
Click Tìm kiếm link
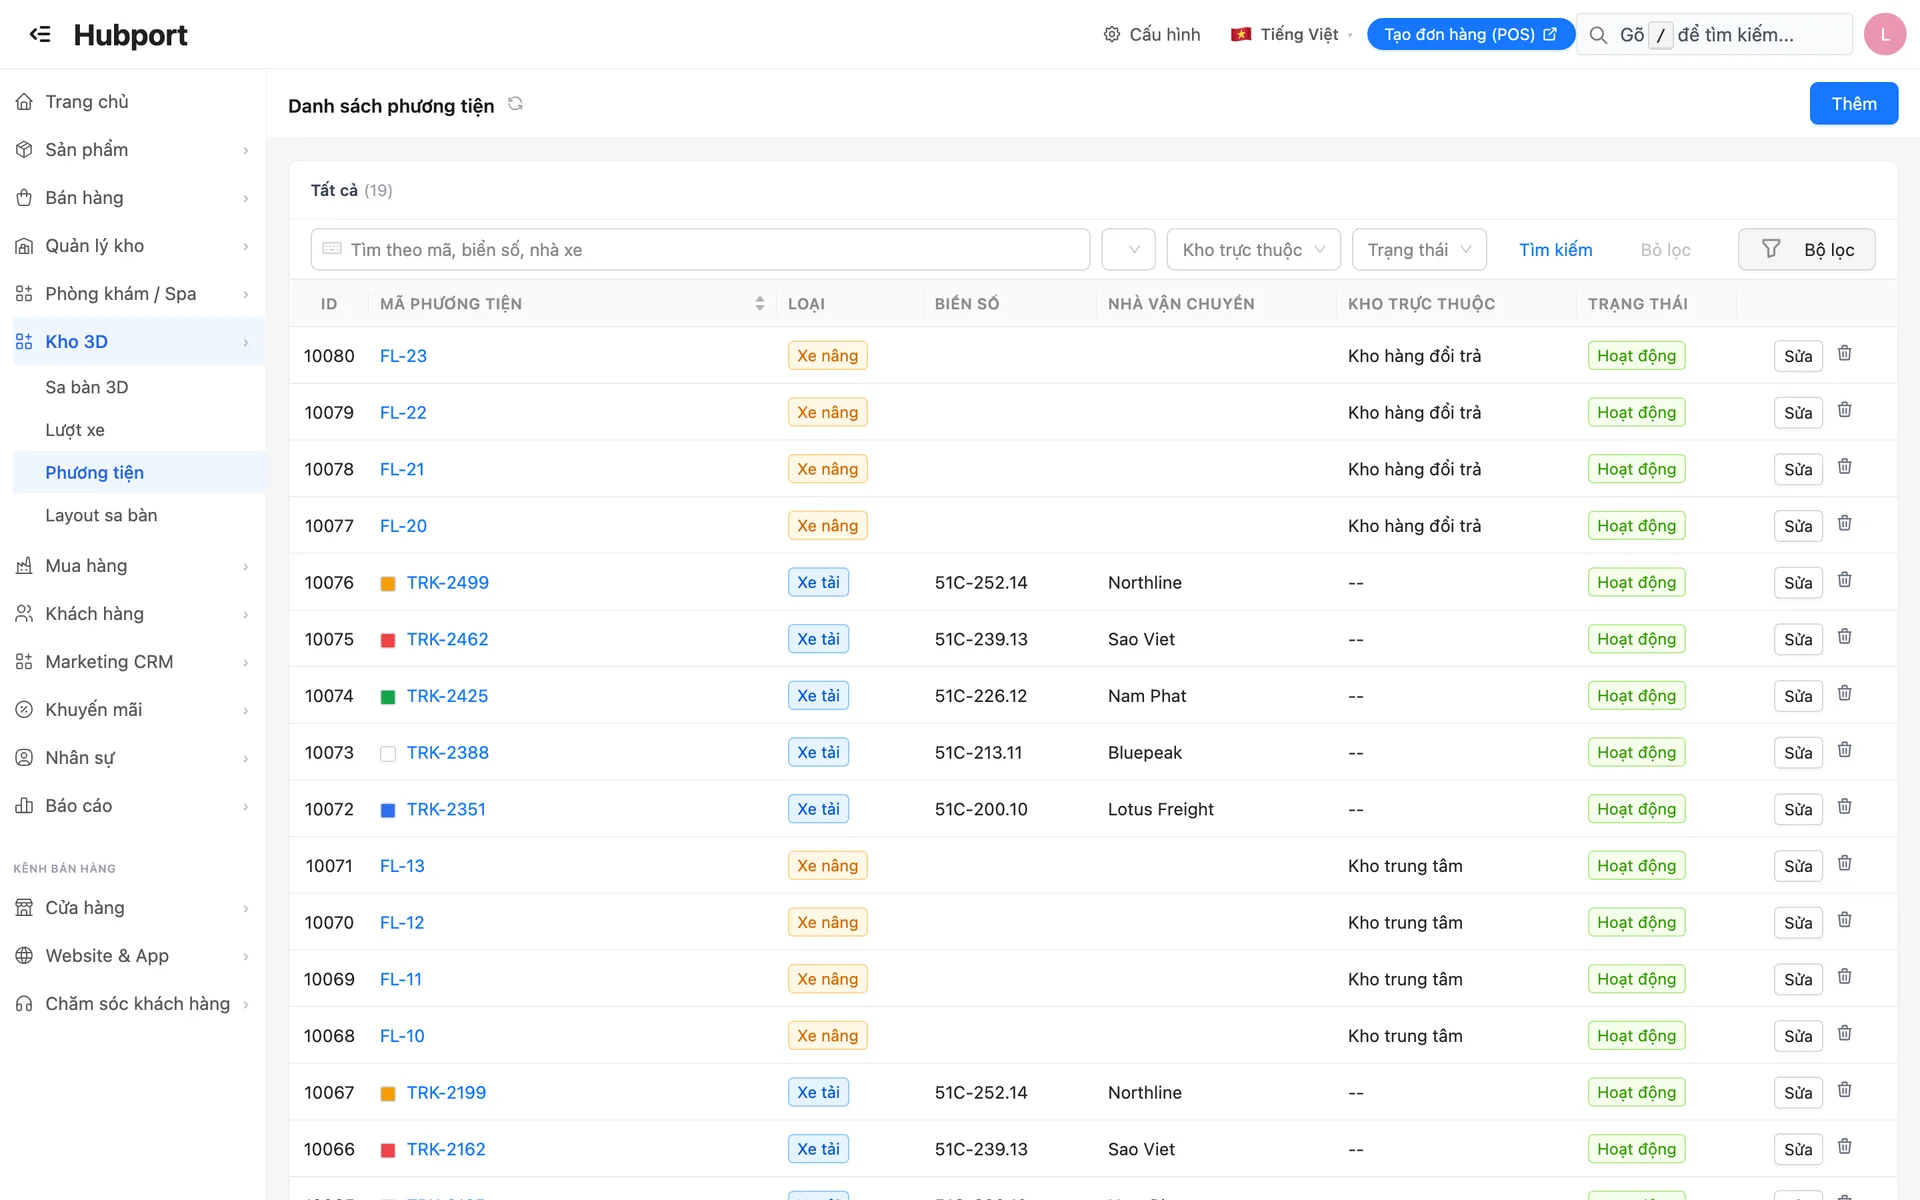[1555, 249]
